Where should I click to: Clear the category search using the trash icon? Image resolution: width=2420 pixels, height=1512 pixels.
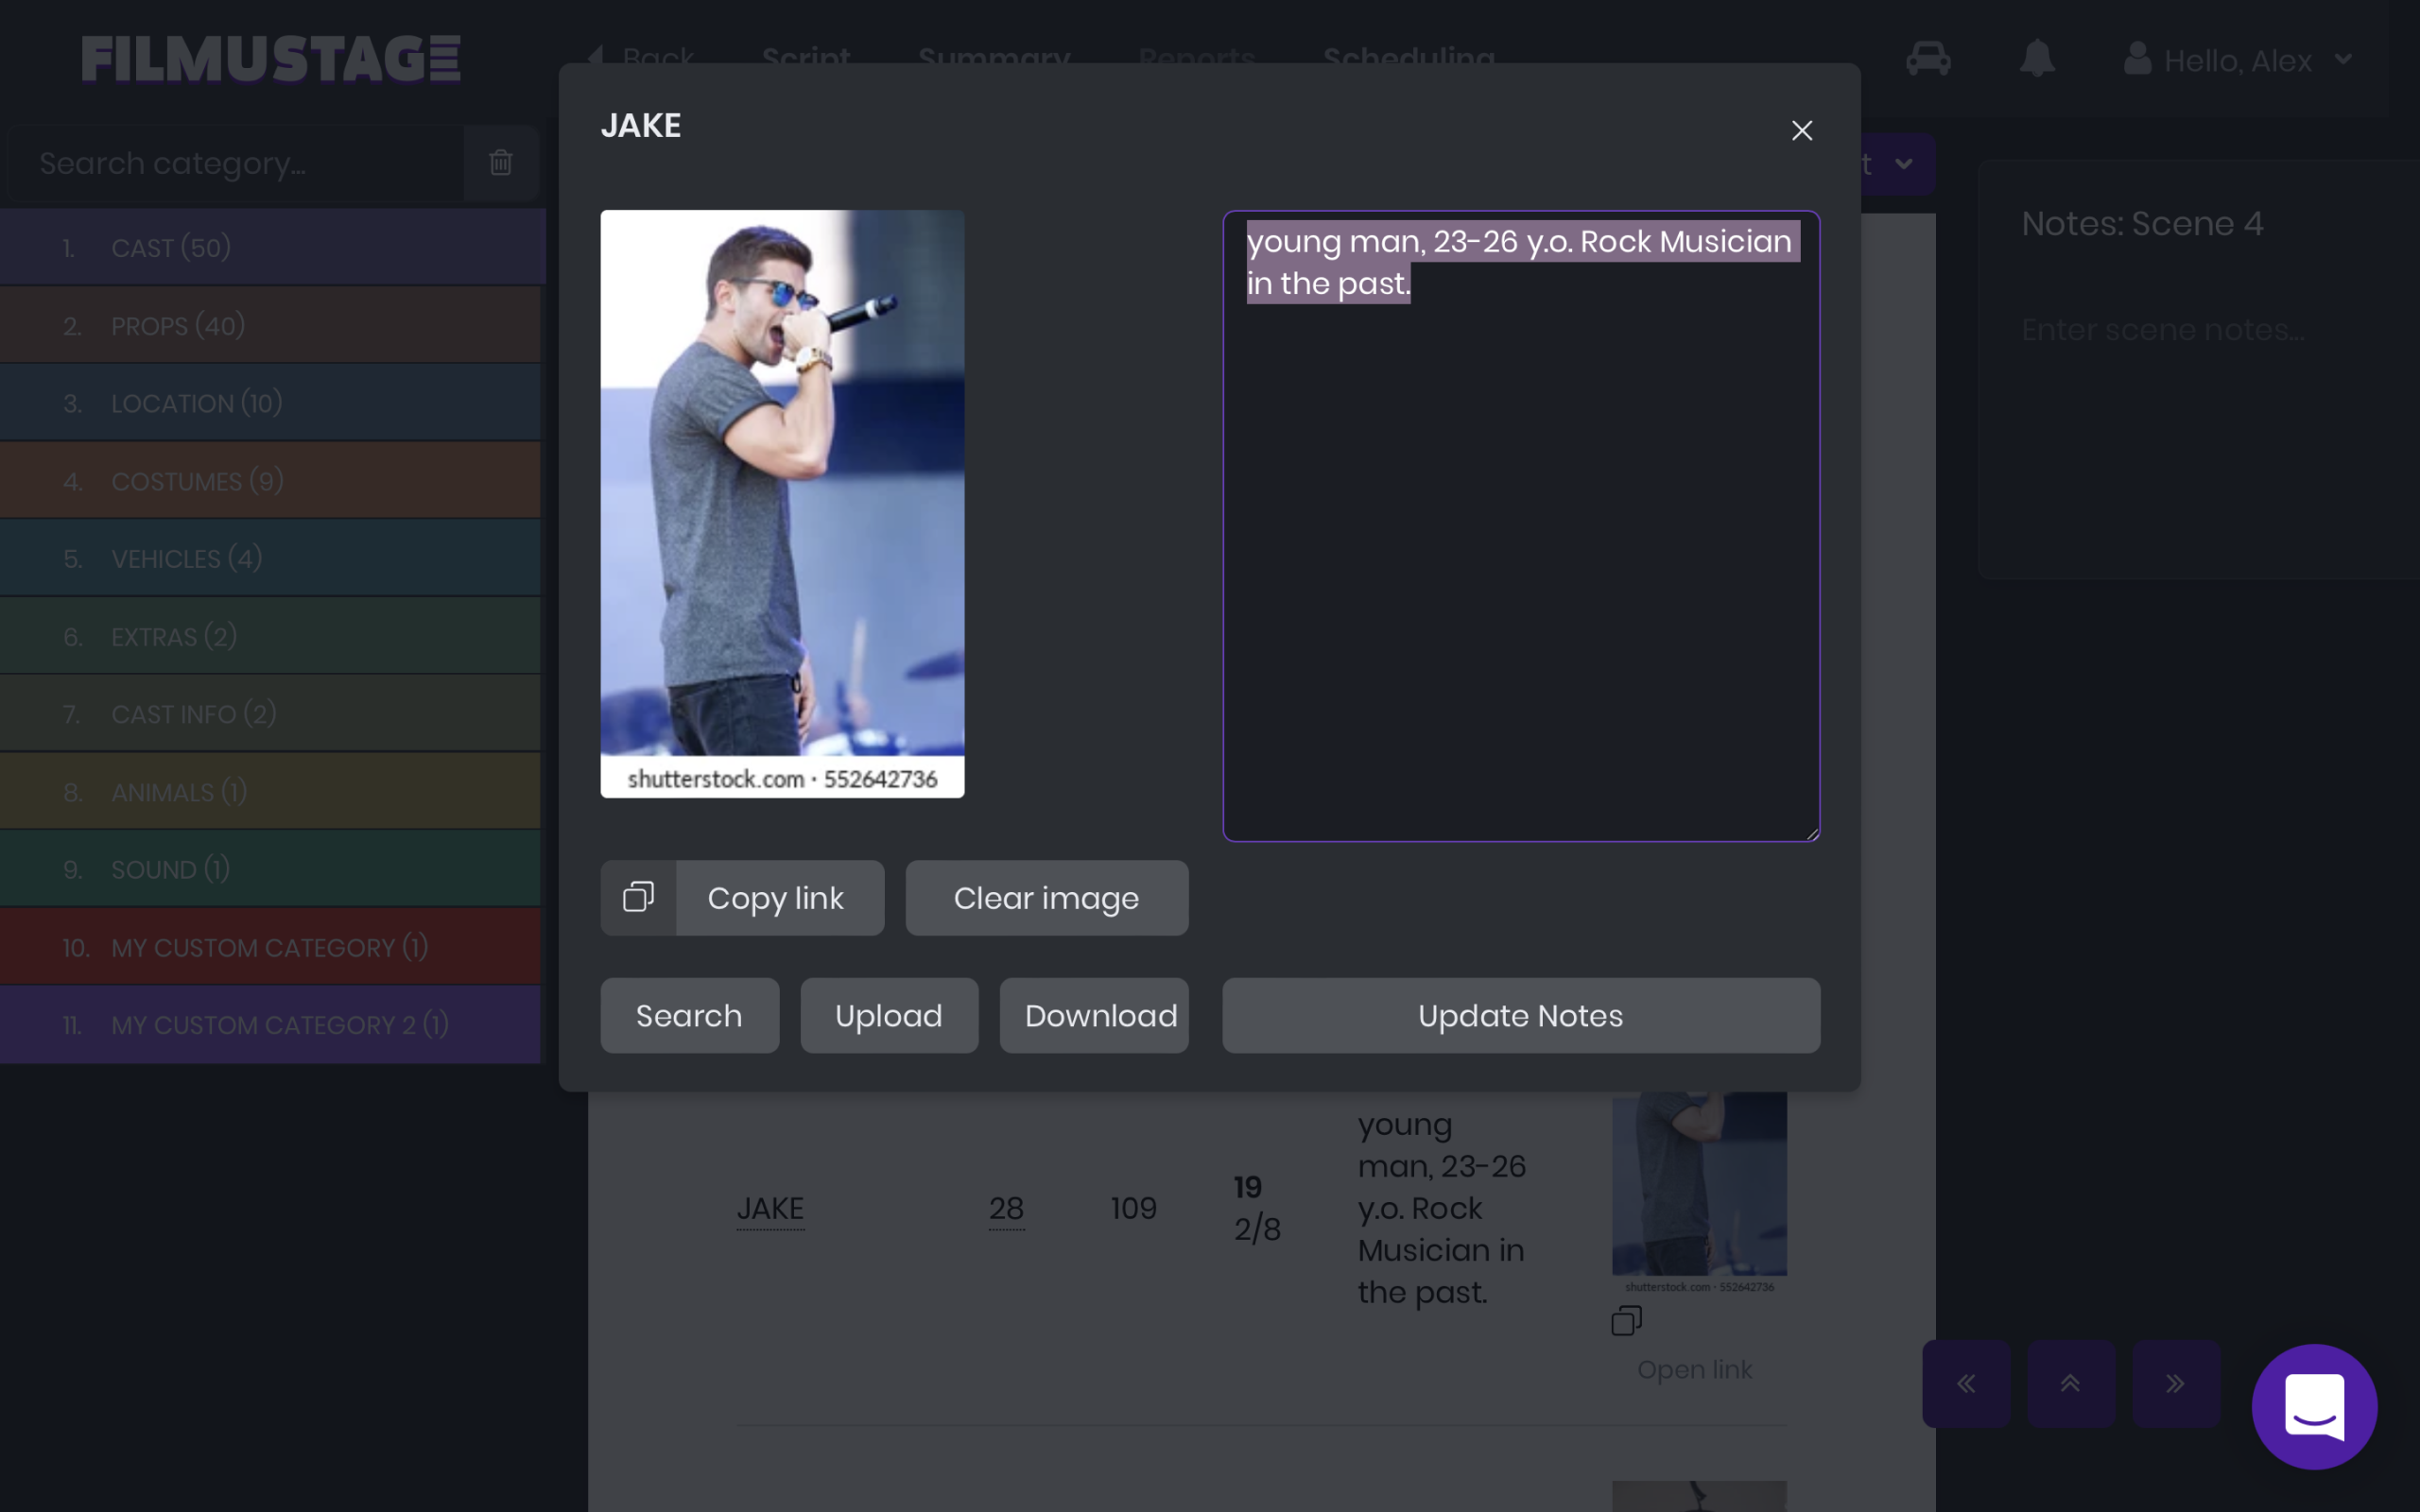pos(501,162)
